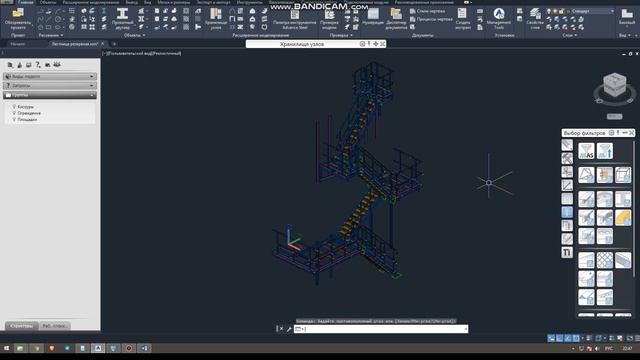This screenshot has width=640, height=360.
Task: Click the ViewCube in the viewport
Action: (615, 85)
